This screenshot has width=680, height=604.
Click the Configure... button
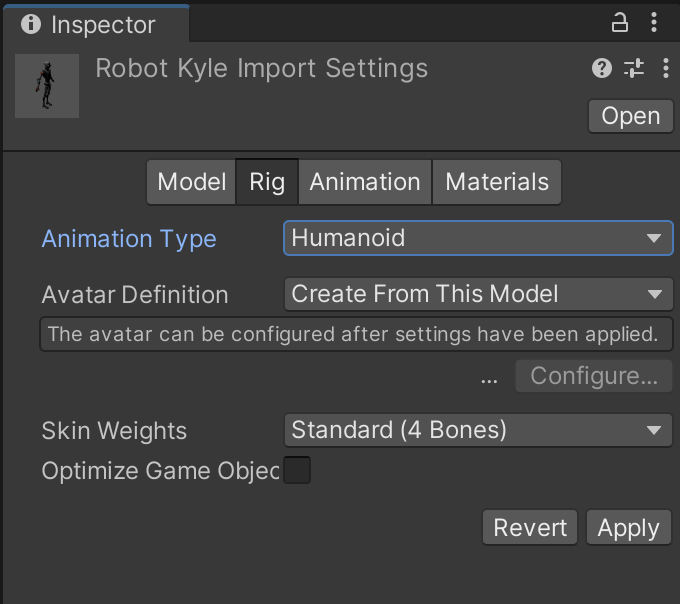(x=594, y=376)
